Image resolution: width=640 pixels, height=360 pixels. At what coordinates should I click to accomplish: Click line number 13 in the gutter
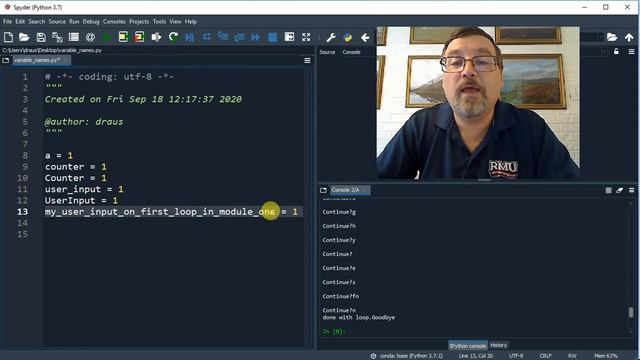click(x=22, y=212)
